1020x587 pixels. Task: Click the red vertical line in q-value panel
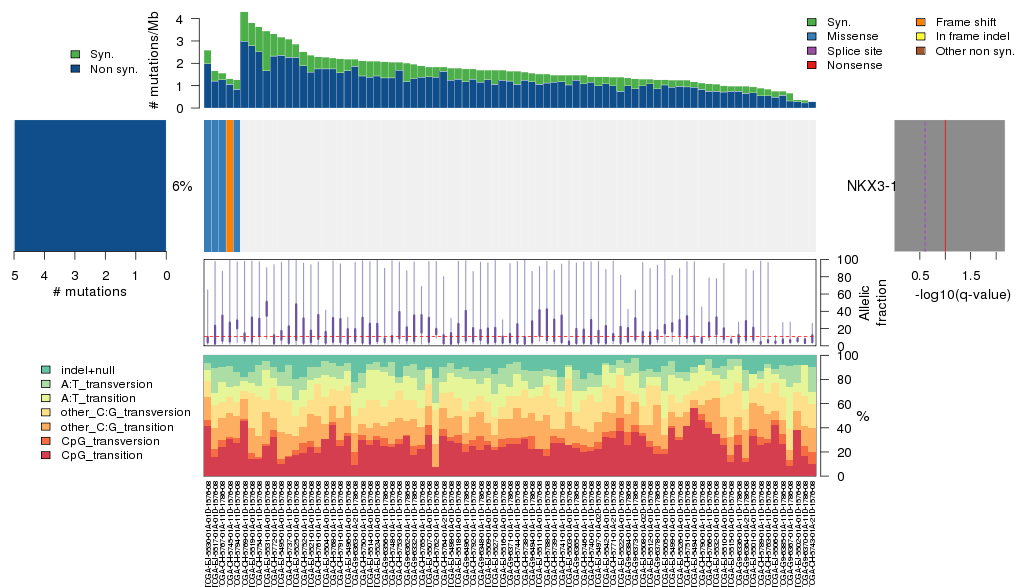[946, 186]
